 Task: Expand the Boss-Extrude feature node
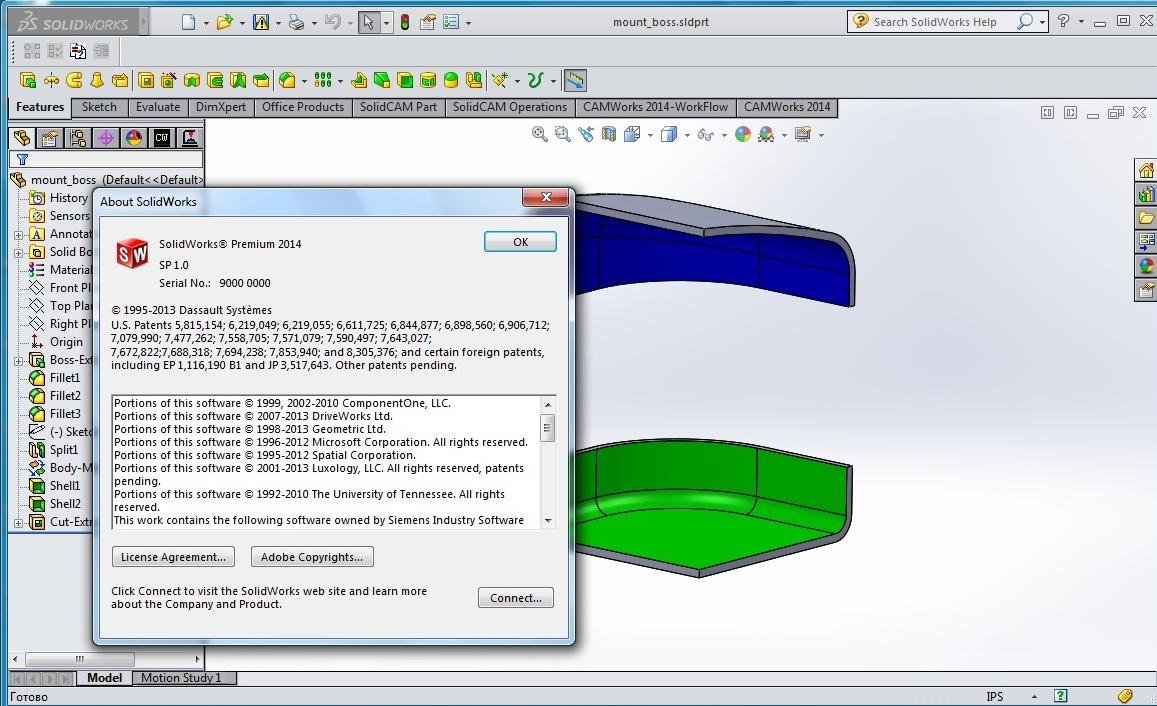[18, 361]
